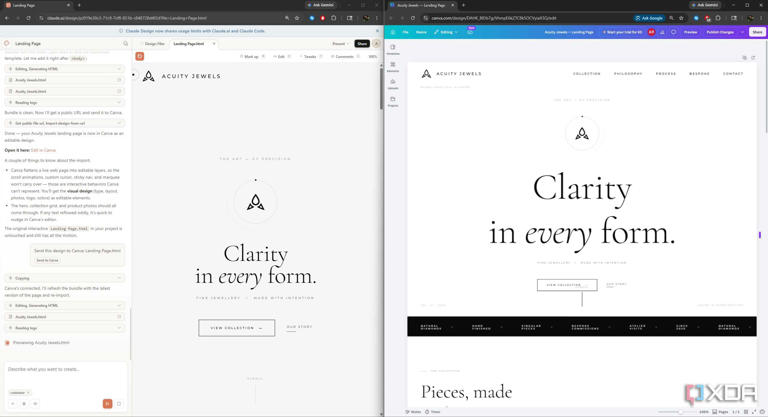Open the Projects panel in Canva sidebar
The height and width of the screenshot is (417, 768).
393,101
